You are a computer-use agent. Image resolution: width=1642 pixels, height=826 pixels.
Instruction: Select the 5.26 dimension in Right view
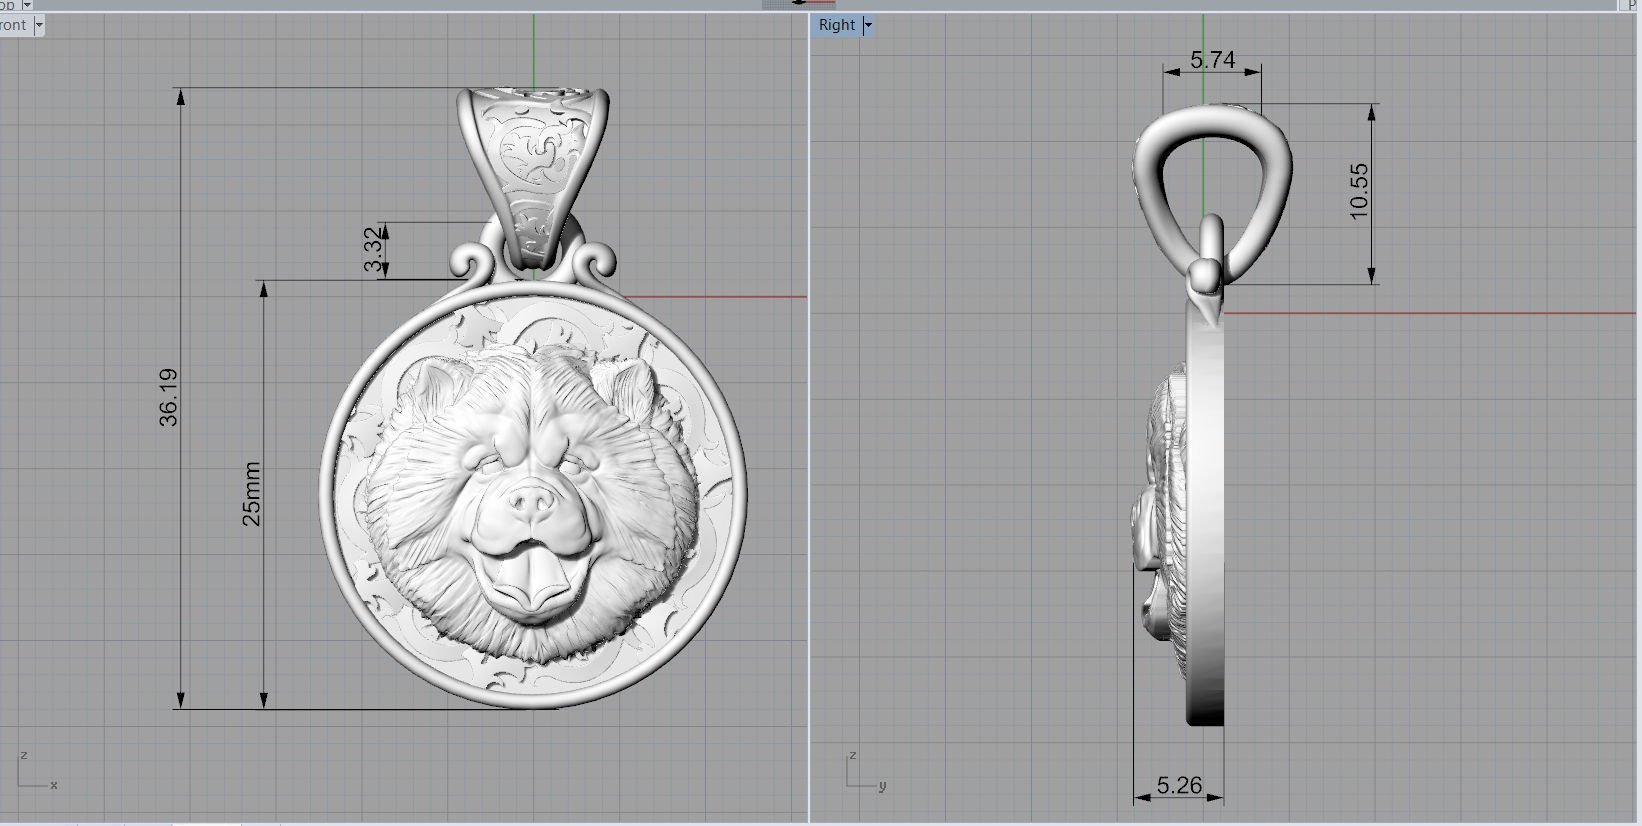coord(1179,785)
